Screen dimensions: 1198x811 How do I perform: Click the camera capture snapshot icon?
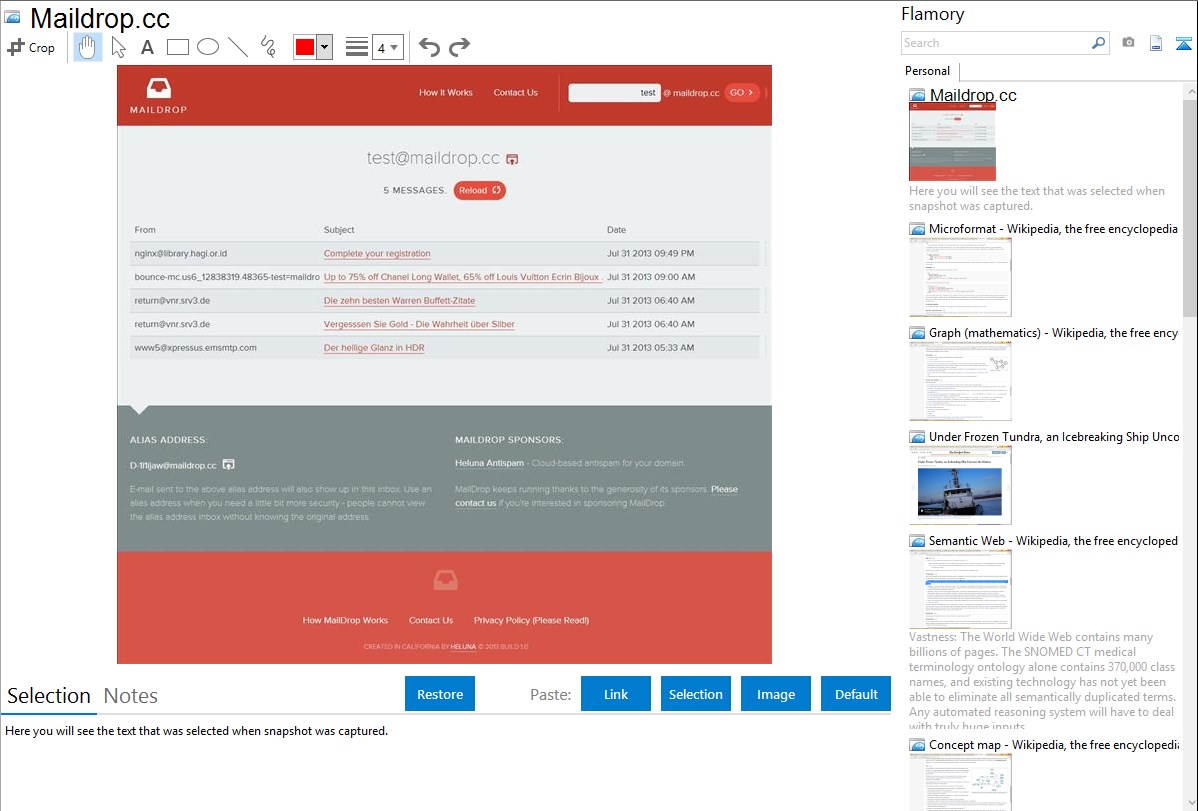tap(1128, 43)
